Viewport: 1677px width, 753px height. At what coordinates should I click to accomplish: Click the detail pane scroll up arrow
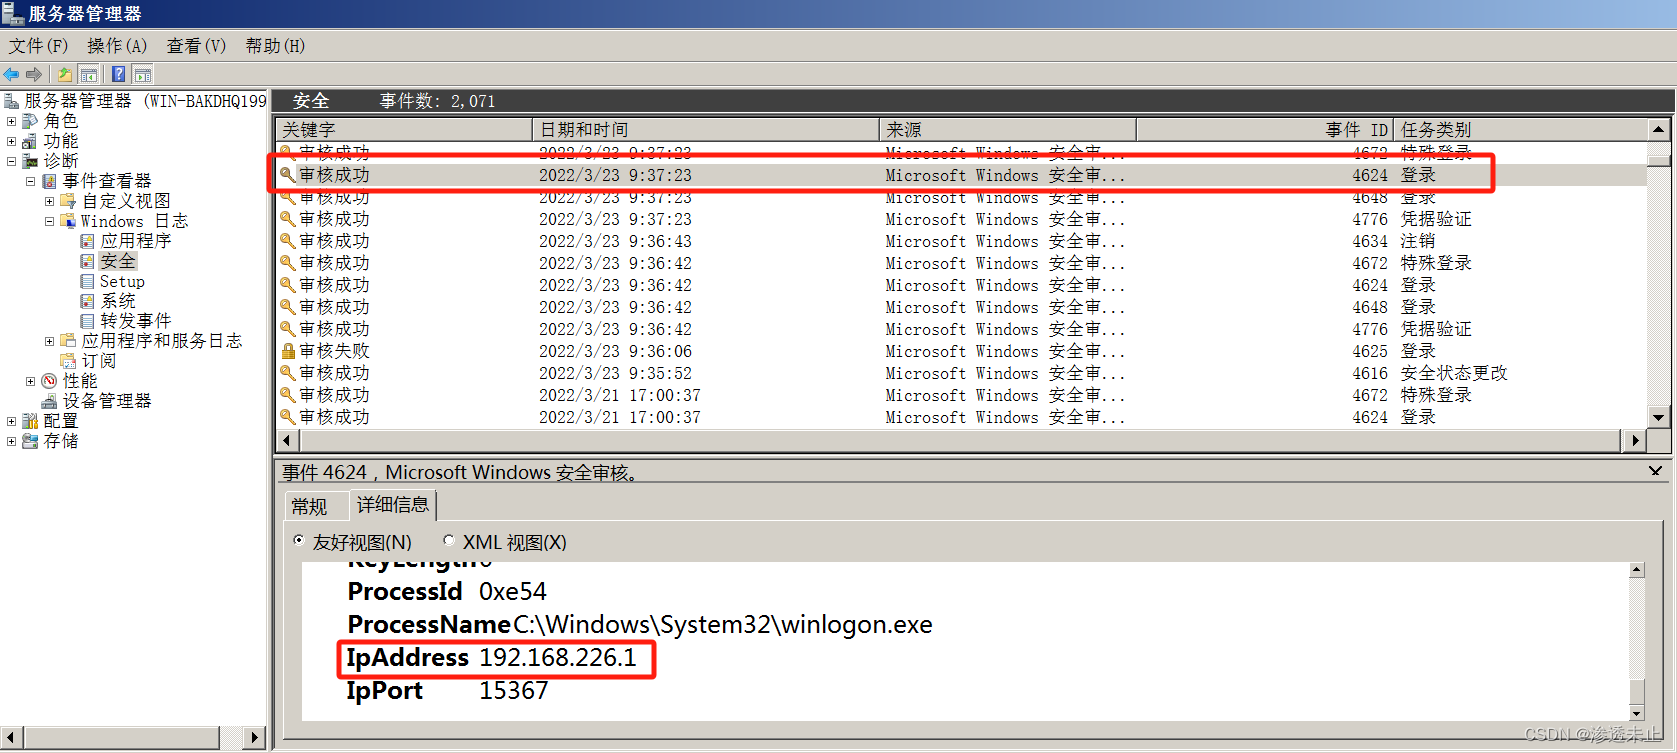(1637, 570)
